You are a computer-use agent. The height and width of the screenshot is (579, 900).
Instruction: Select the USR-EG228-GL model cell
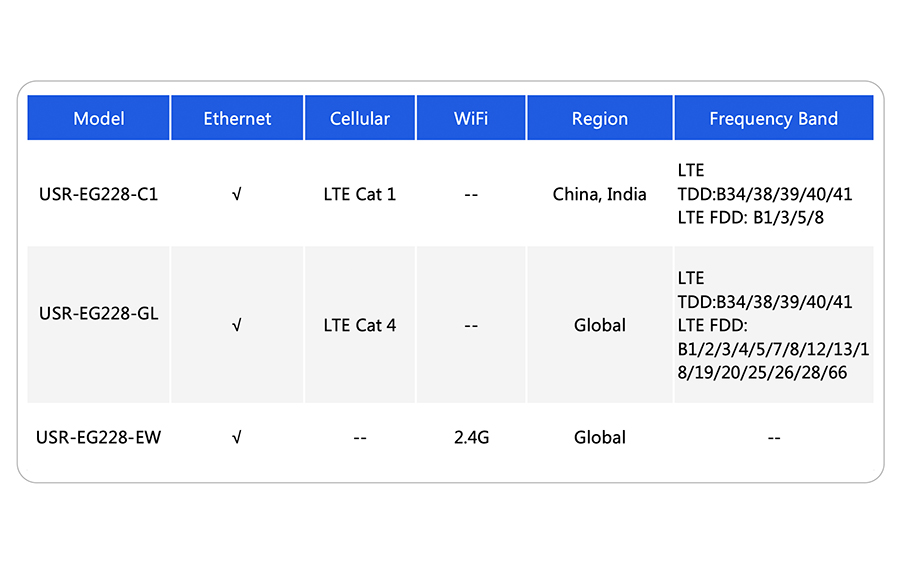[x=99, y=313]
